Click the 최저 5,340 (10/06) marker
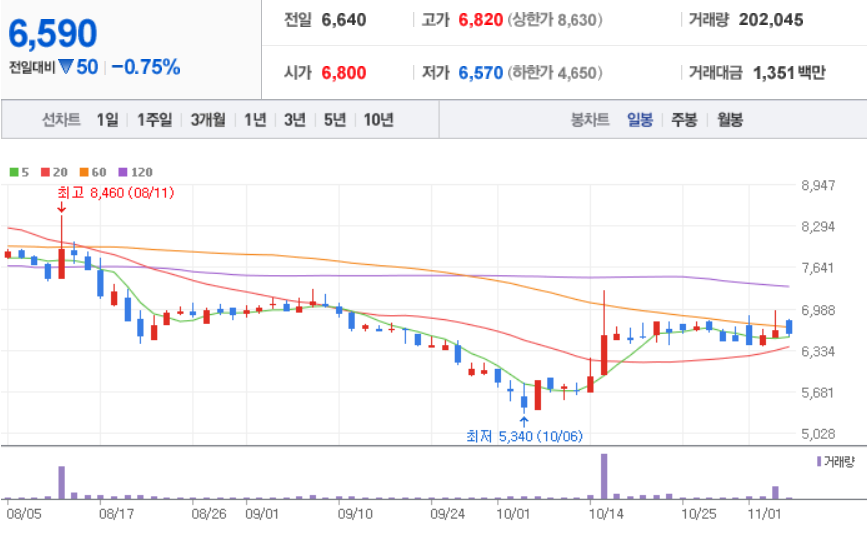The image size is (867, 542). [524, 436]
